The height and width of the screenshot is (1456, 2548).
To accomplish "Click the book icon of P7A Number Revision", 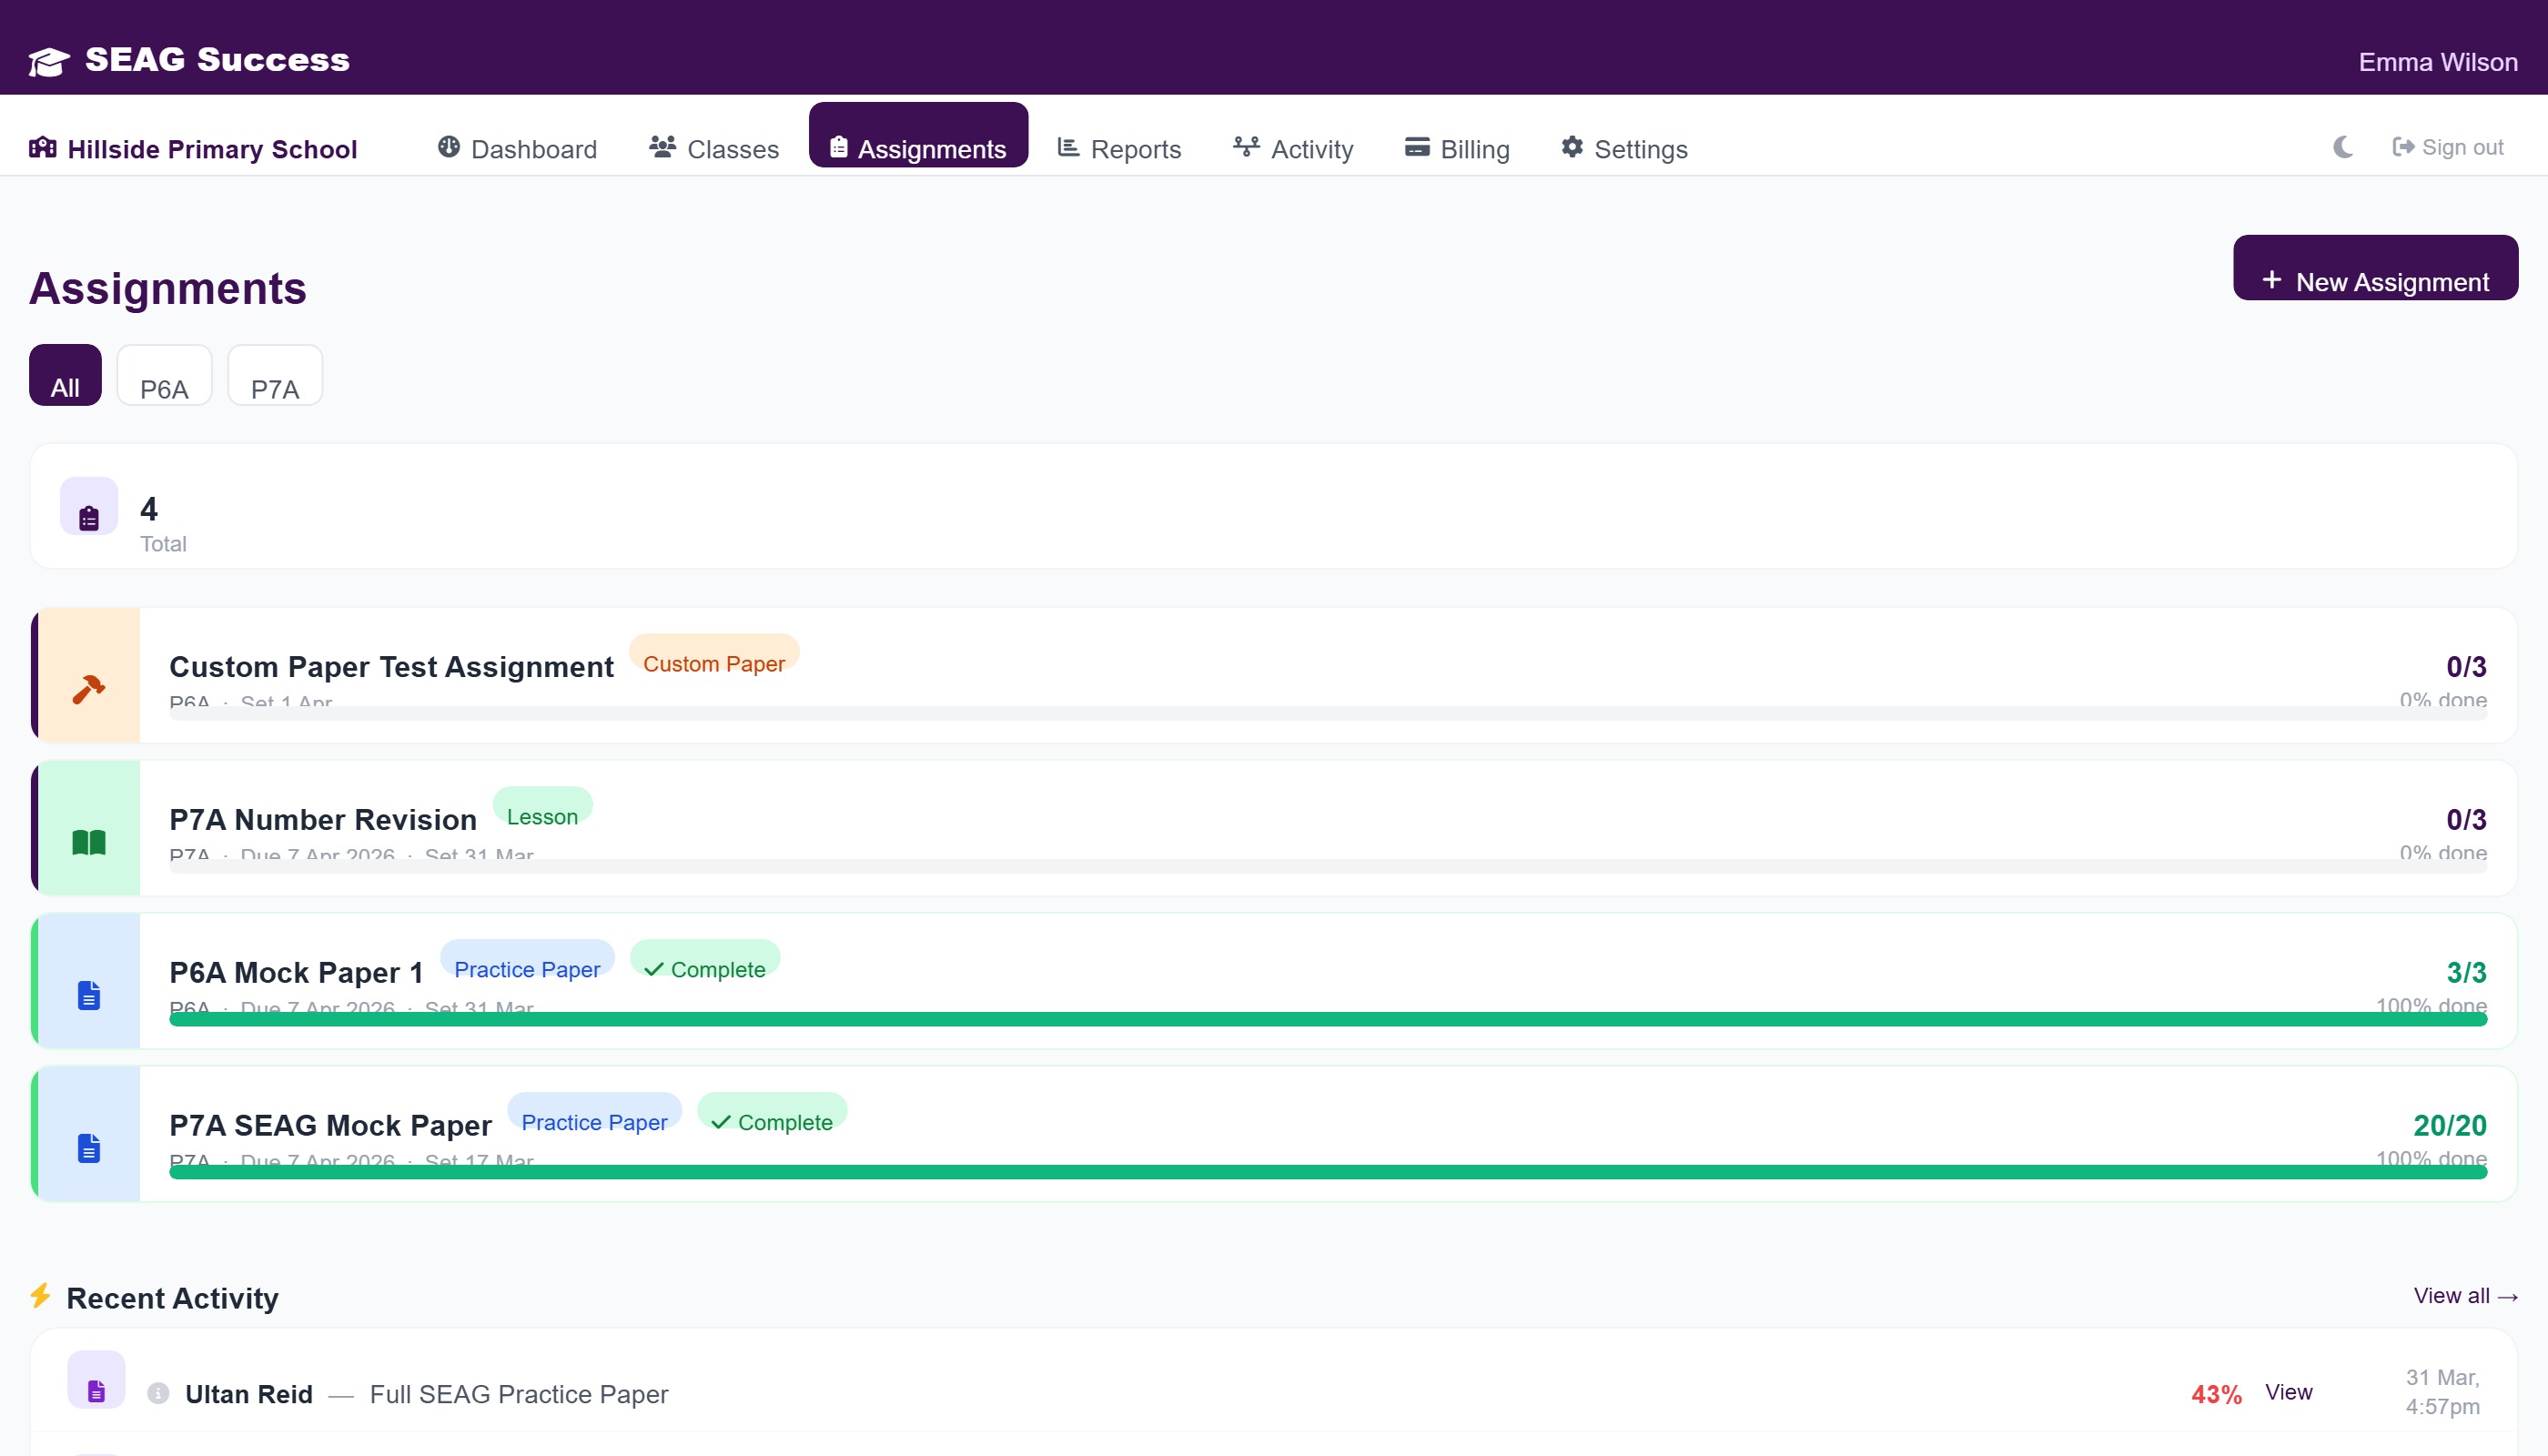I will click(x=89, y=842).
